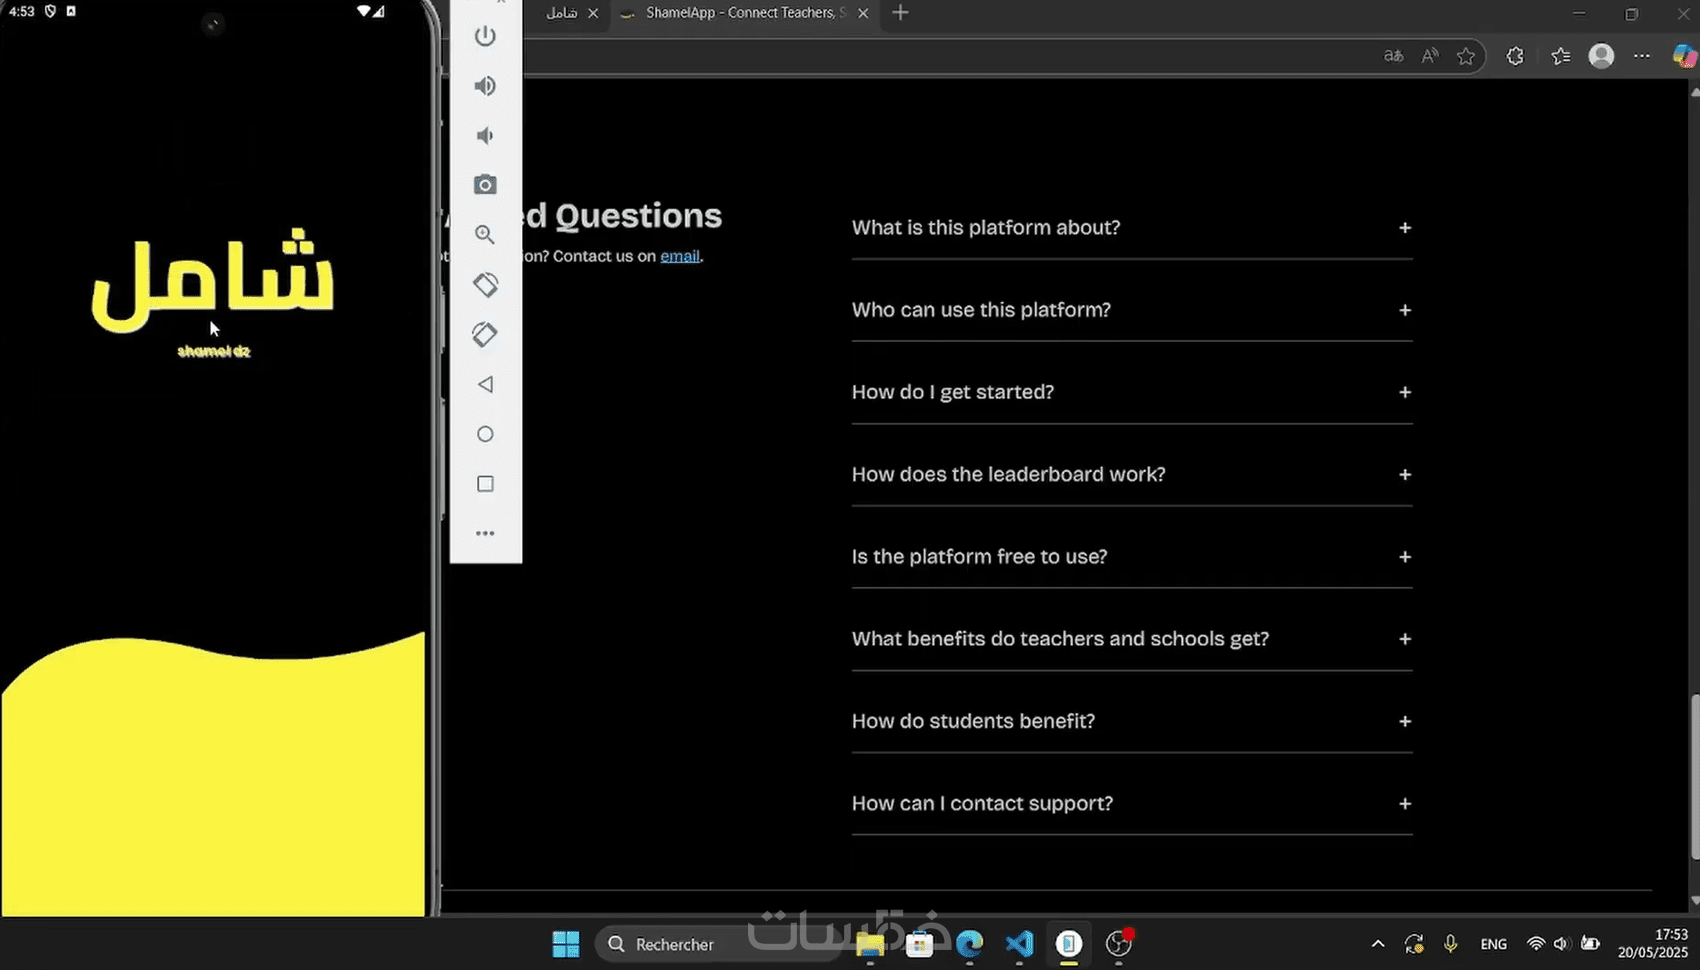1700x970 pixels.
Task: Select the ShamelApp - Connect Teachers tab
Action: point(745,13)
